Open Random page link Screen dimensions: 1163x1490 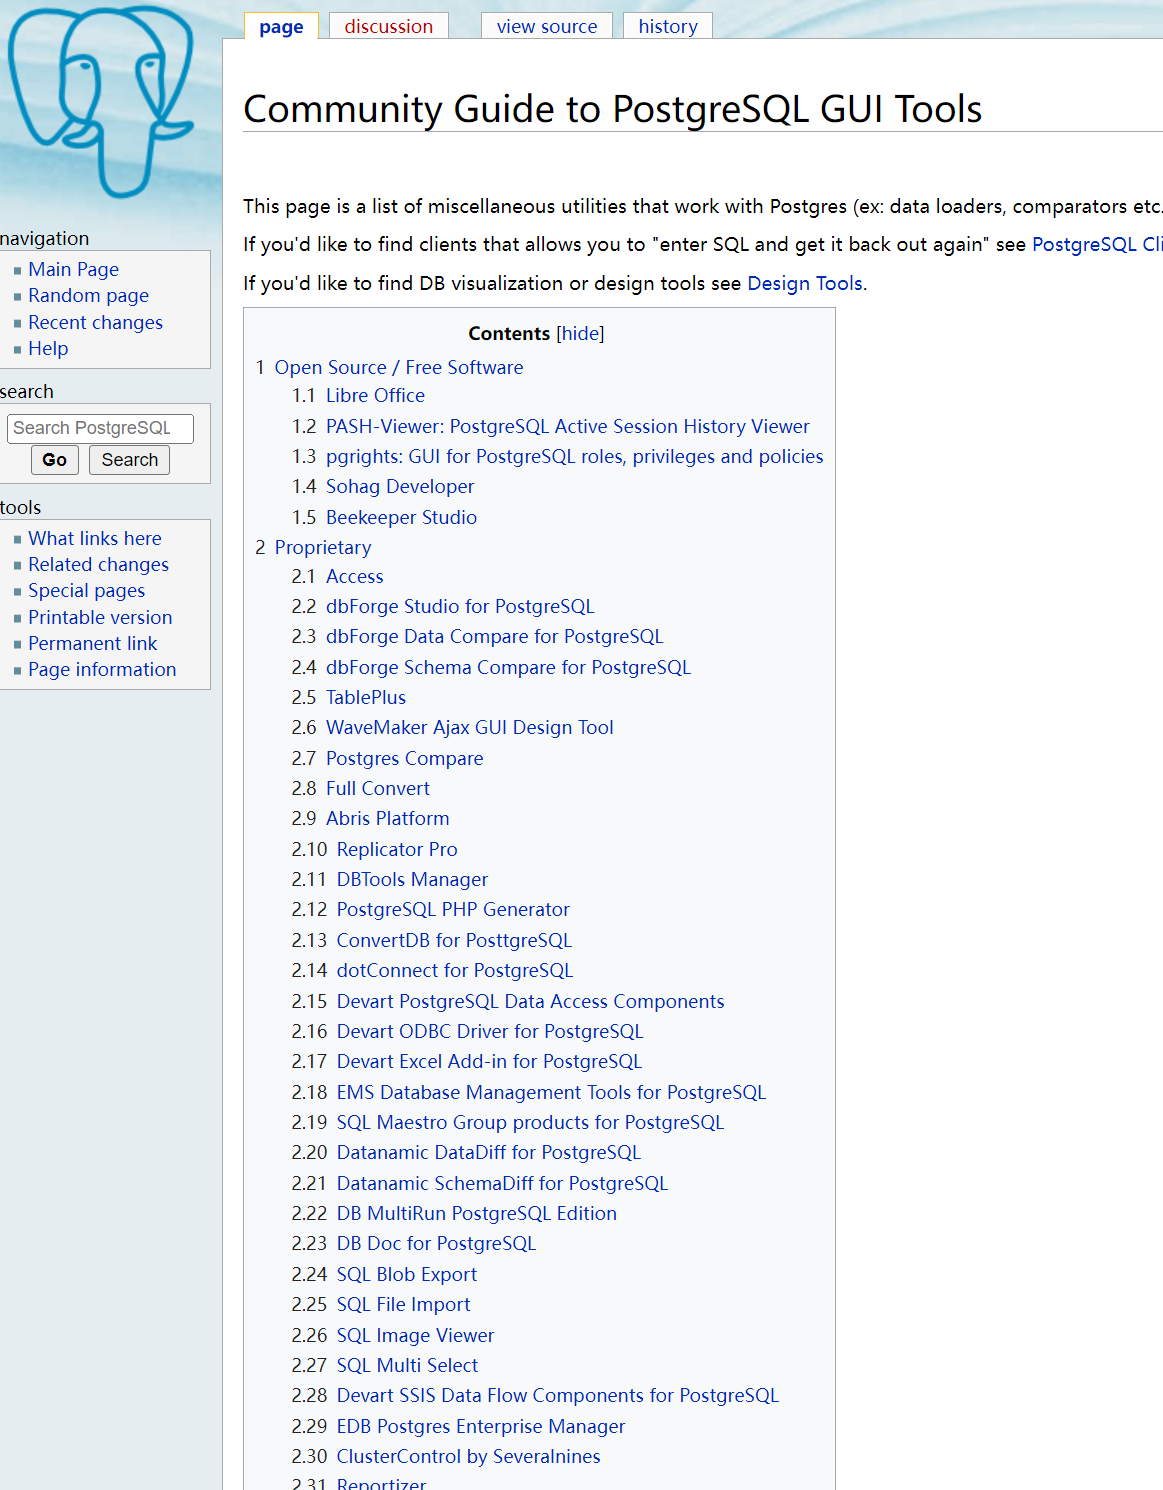pyautogui.click(x=89, y=295)
